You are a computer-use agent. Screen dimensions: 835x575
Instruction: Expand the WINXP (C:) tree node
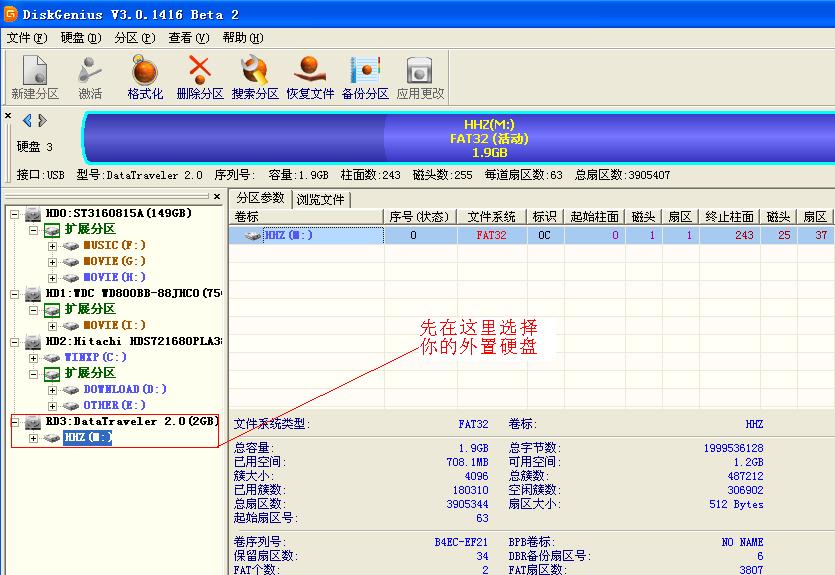pos(34,358)
